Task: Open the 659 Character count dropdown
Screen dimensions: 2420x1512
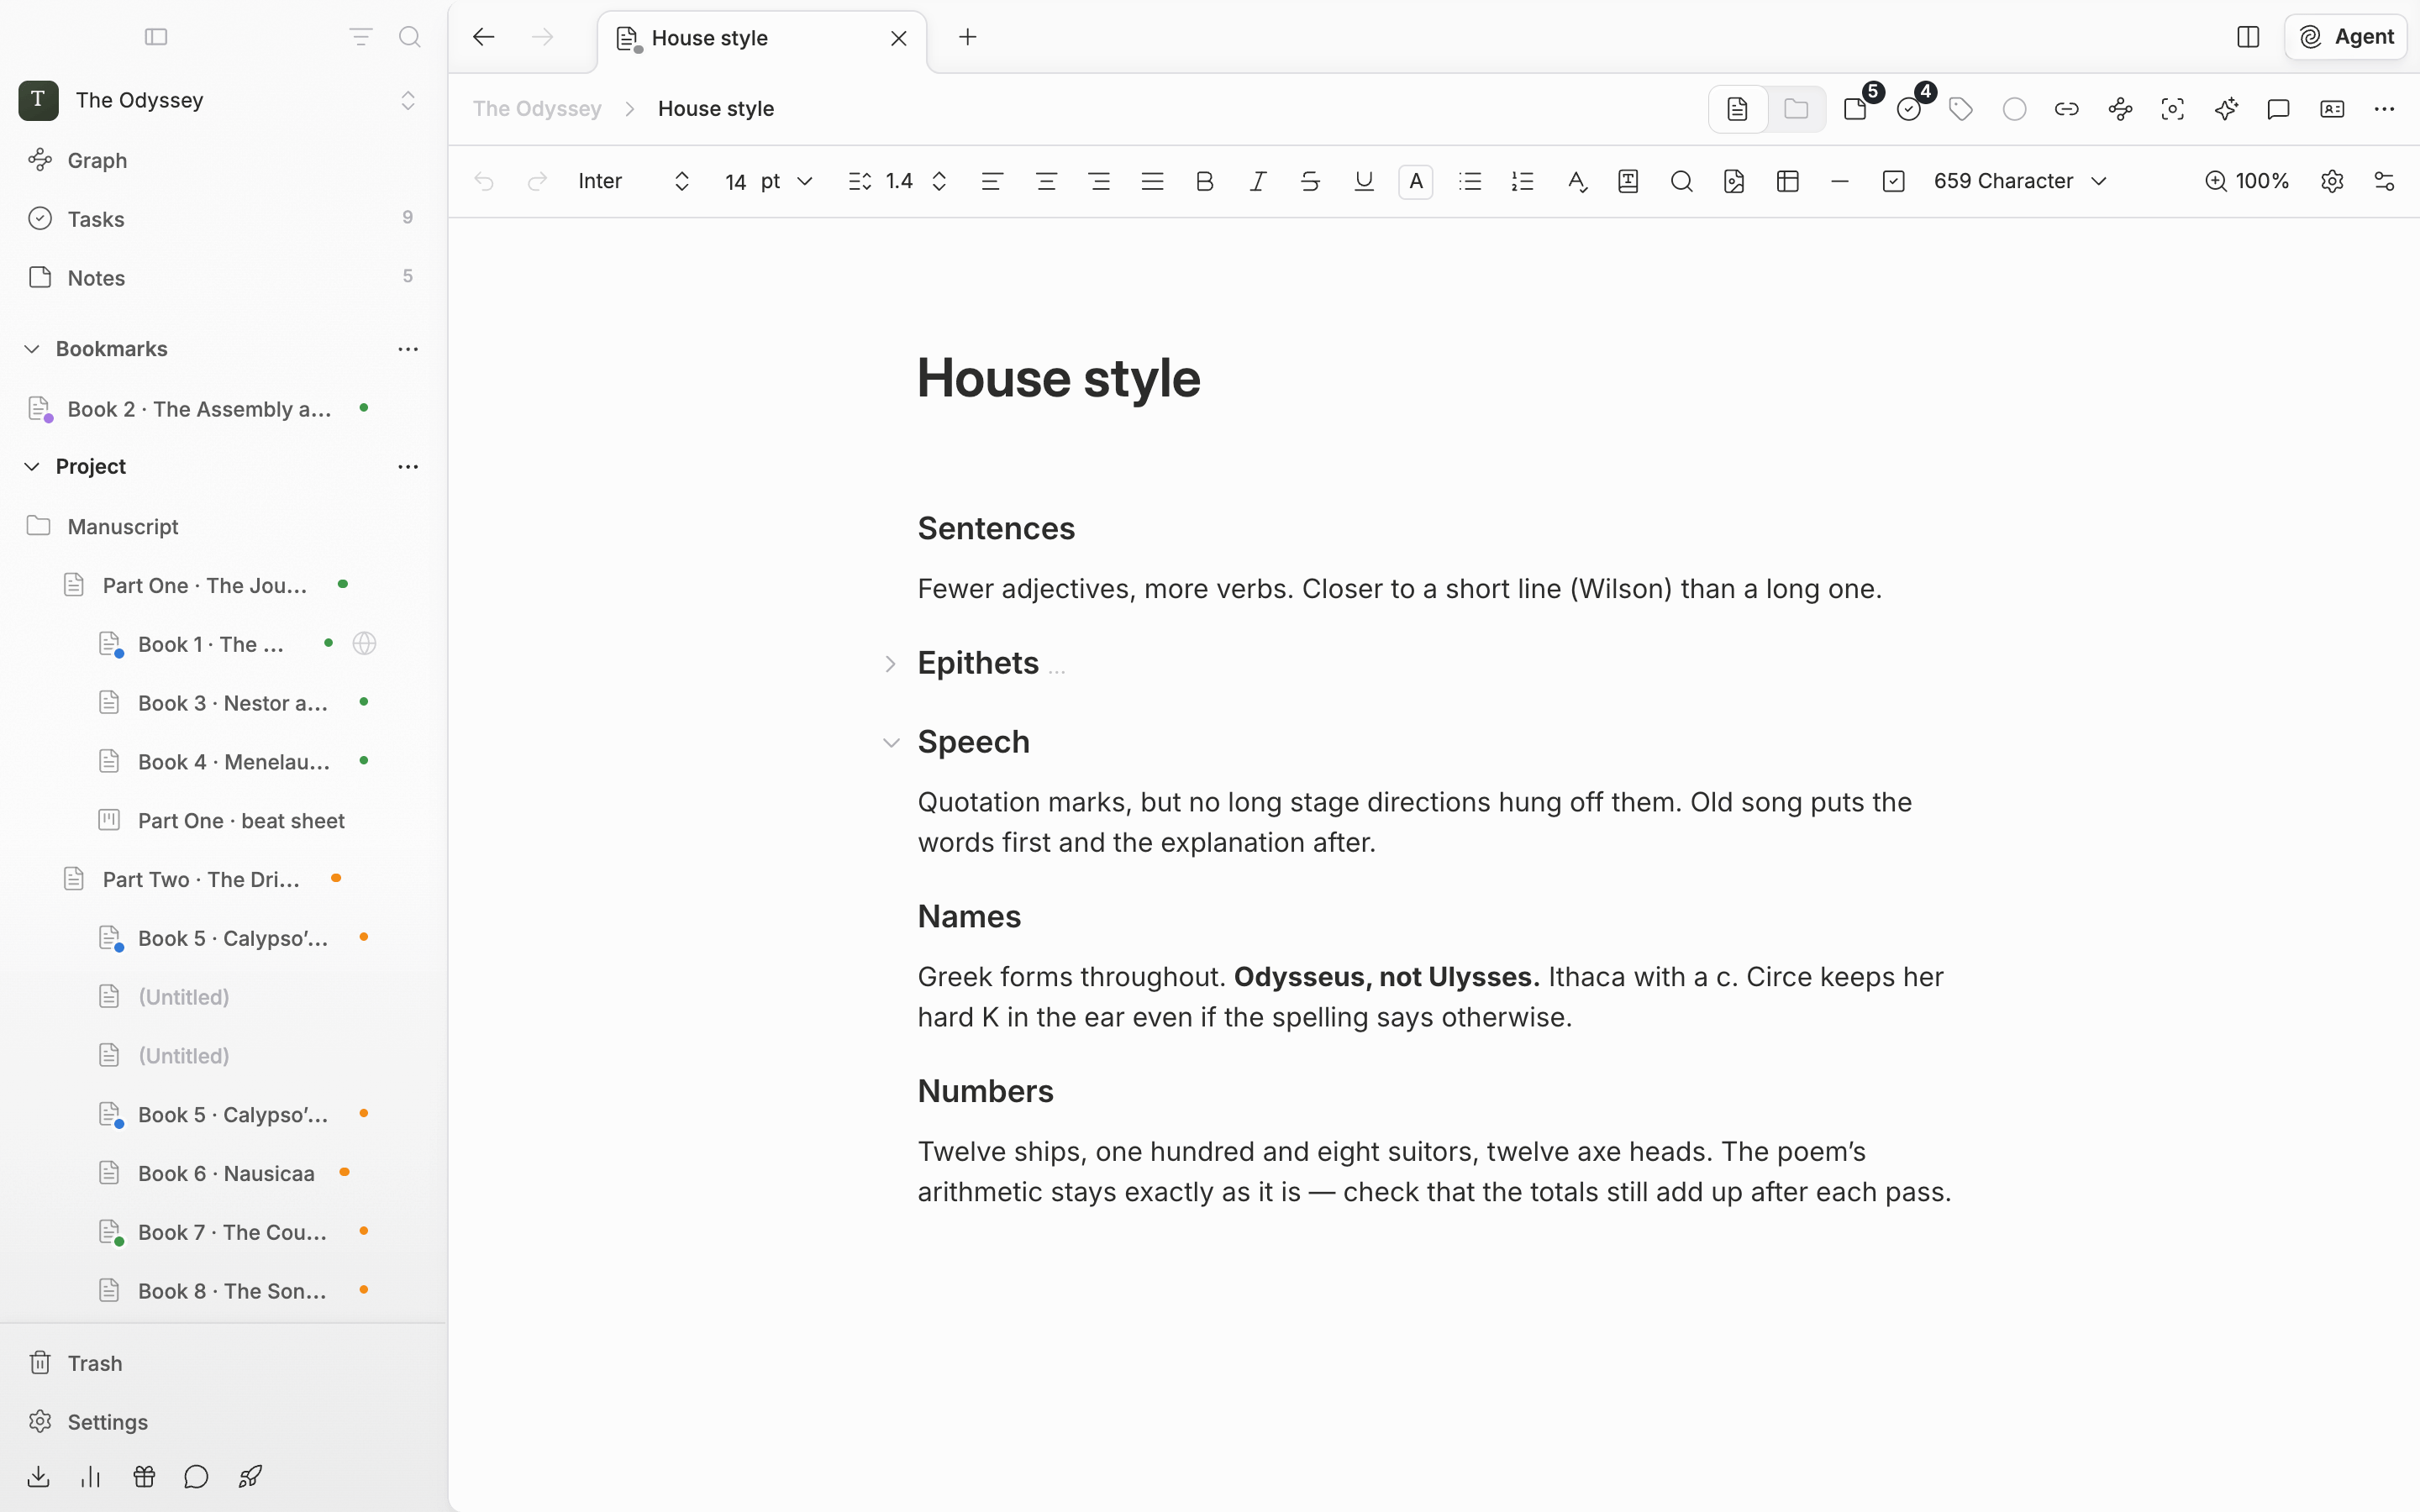Action: [x=2020, y=181]
